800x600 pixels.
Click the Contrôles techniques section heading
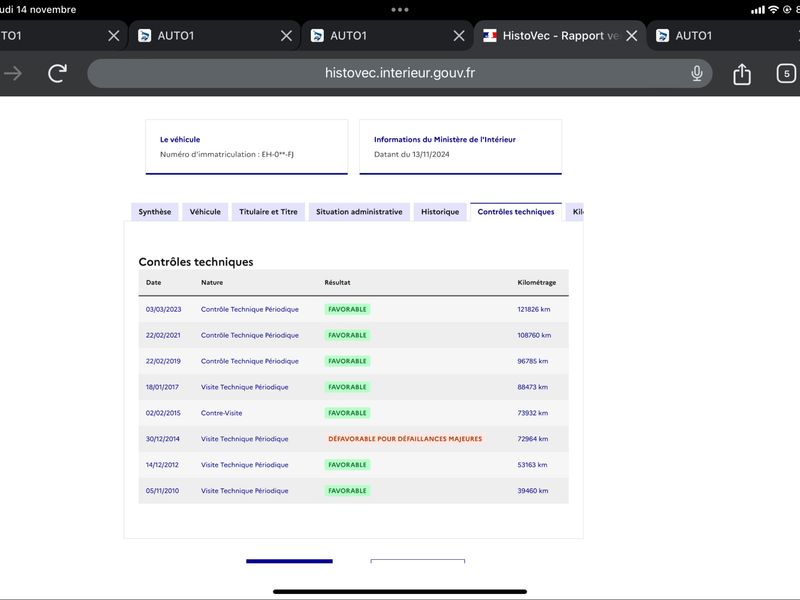[x=196, y=262]
